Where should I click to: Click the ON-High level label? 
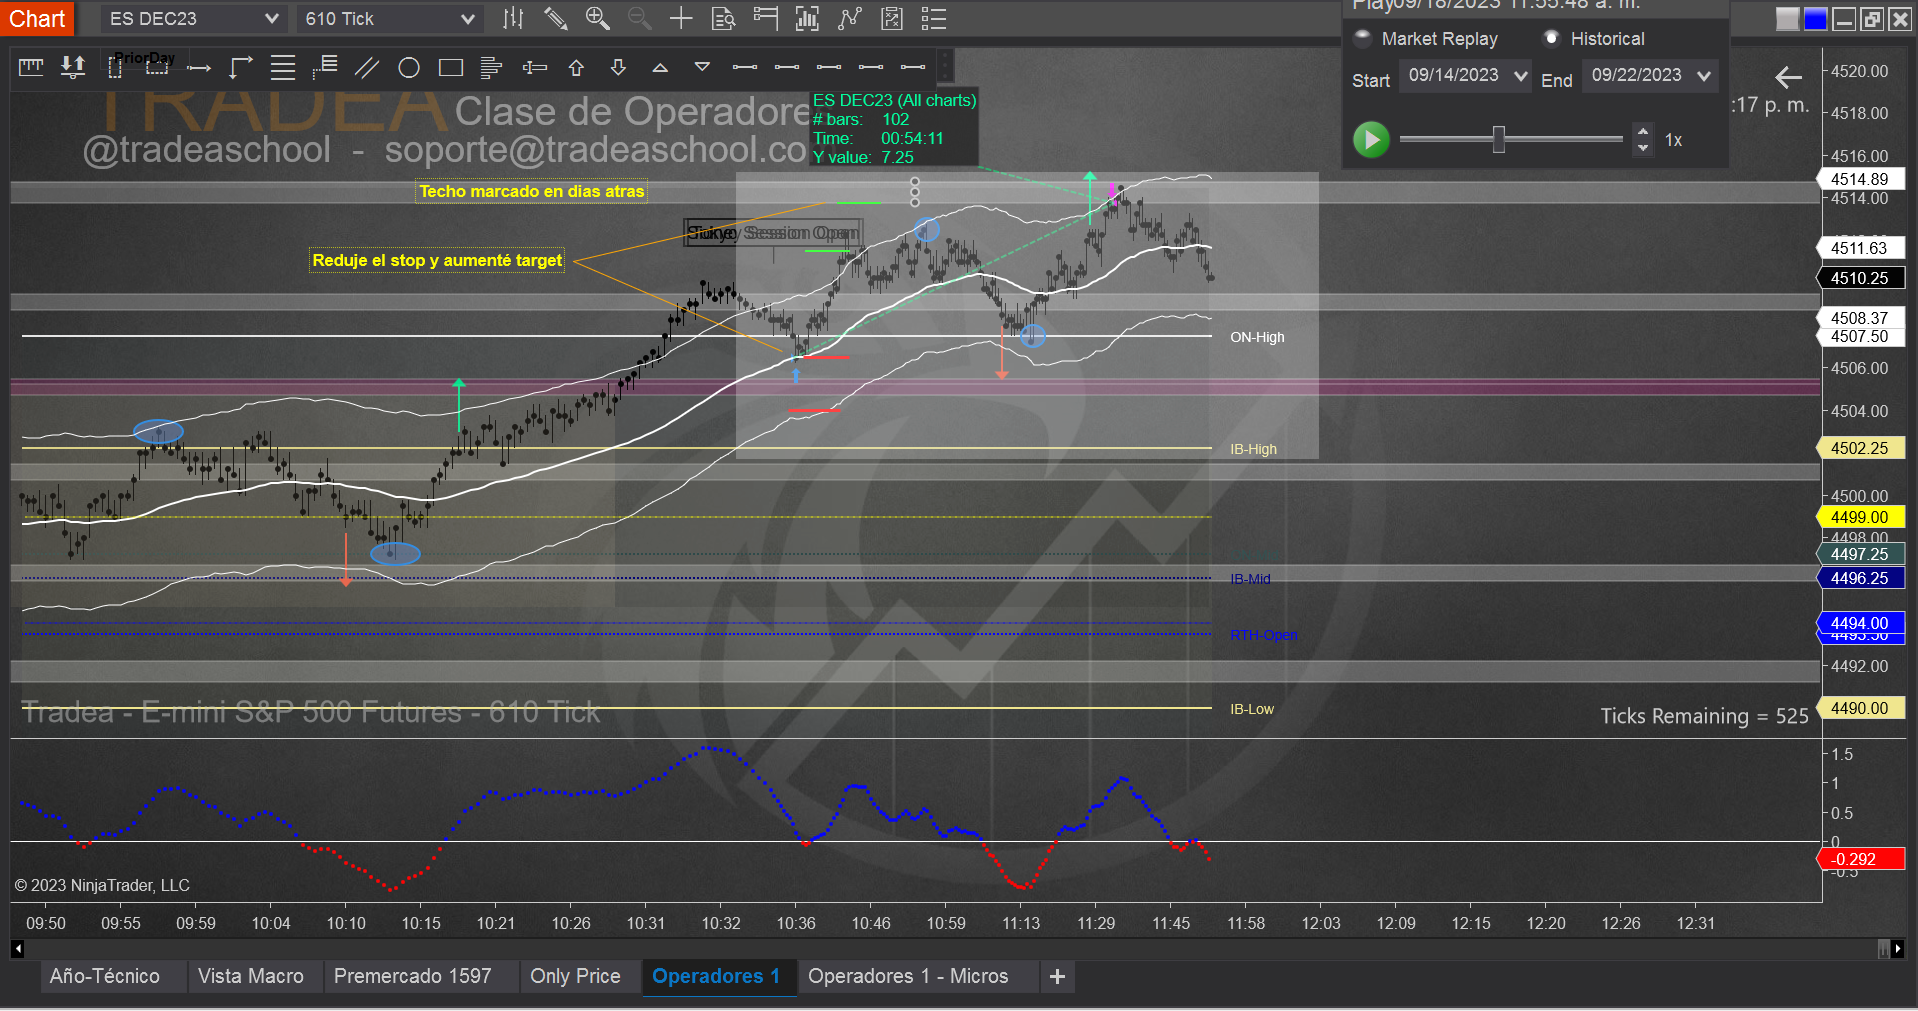point(1257,337)
